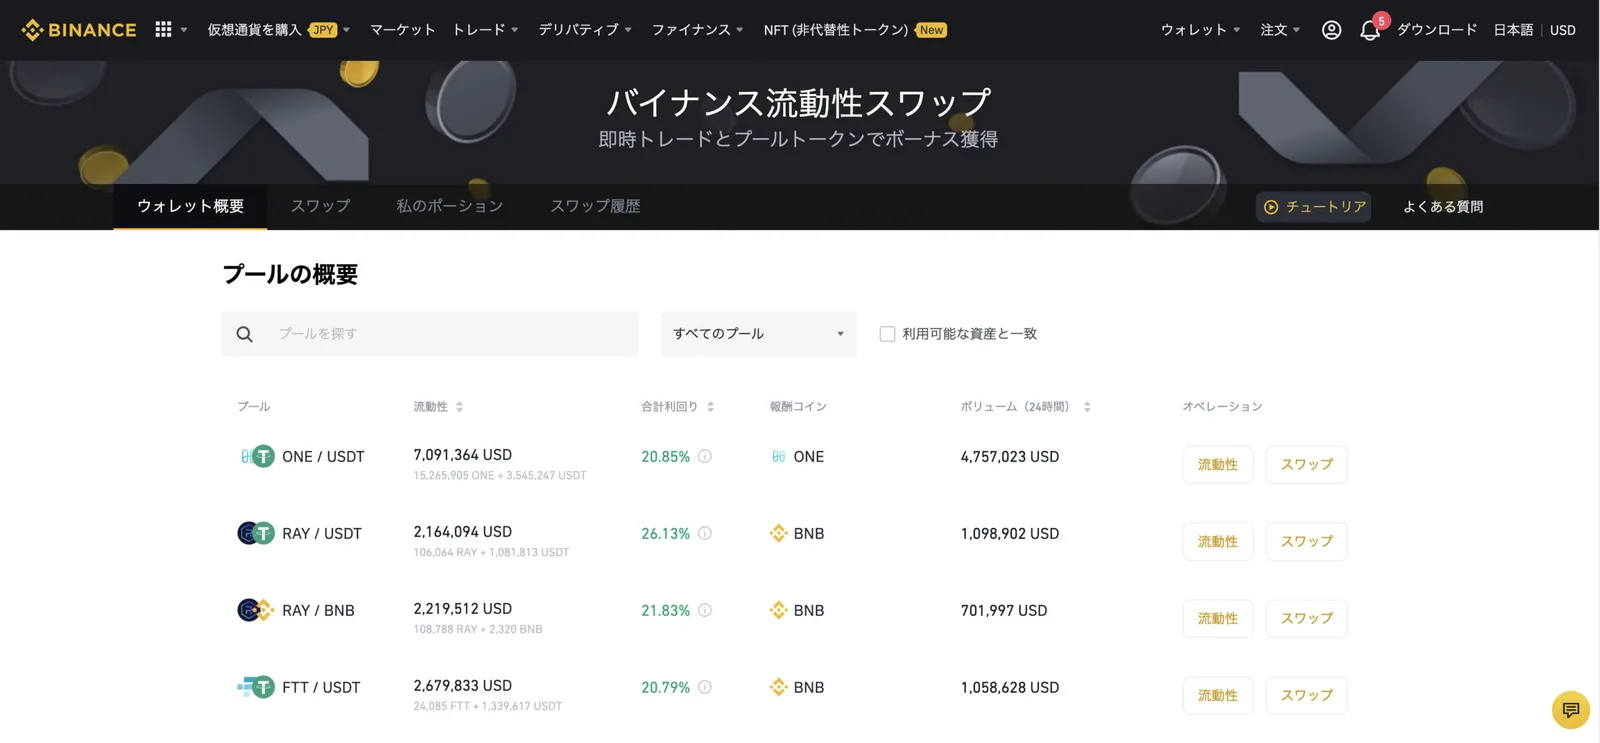This screenshot has width=1600, height=743.
Task: Click 流動性 button for RAY / BNB
Action: click(1218, 619)
